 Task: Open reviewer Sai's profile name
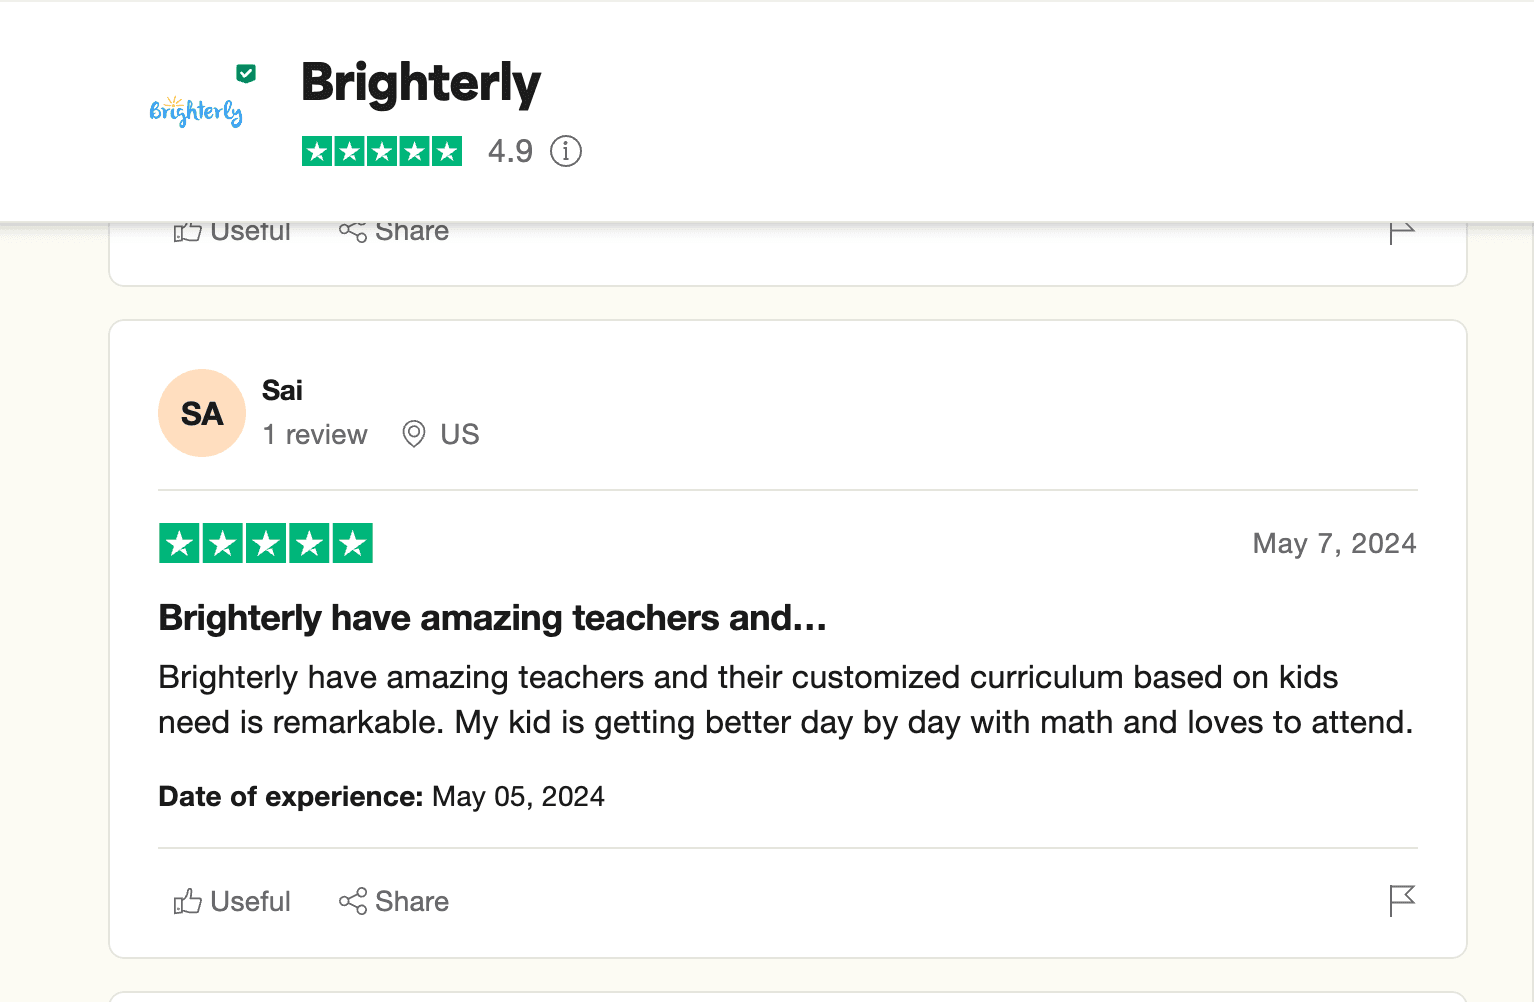(282, 390)
